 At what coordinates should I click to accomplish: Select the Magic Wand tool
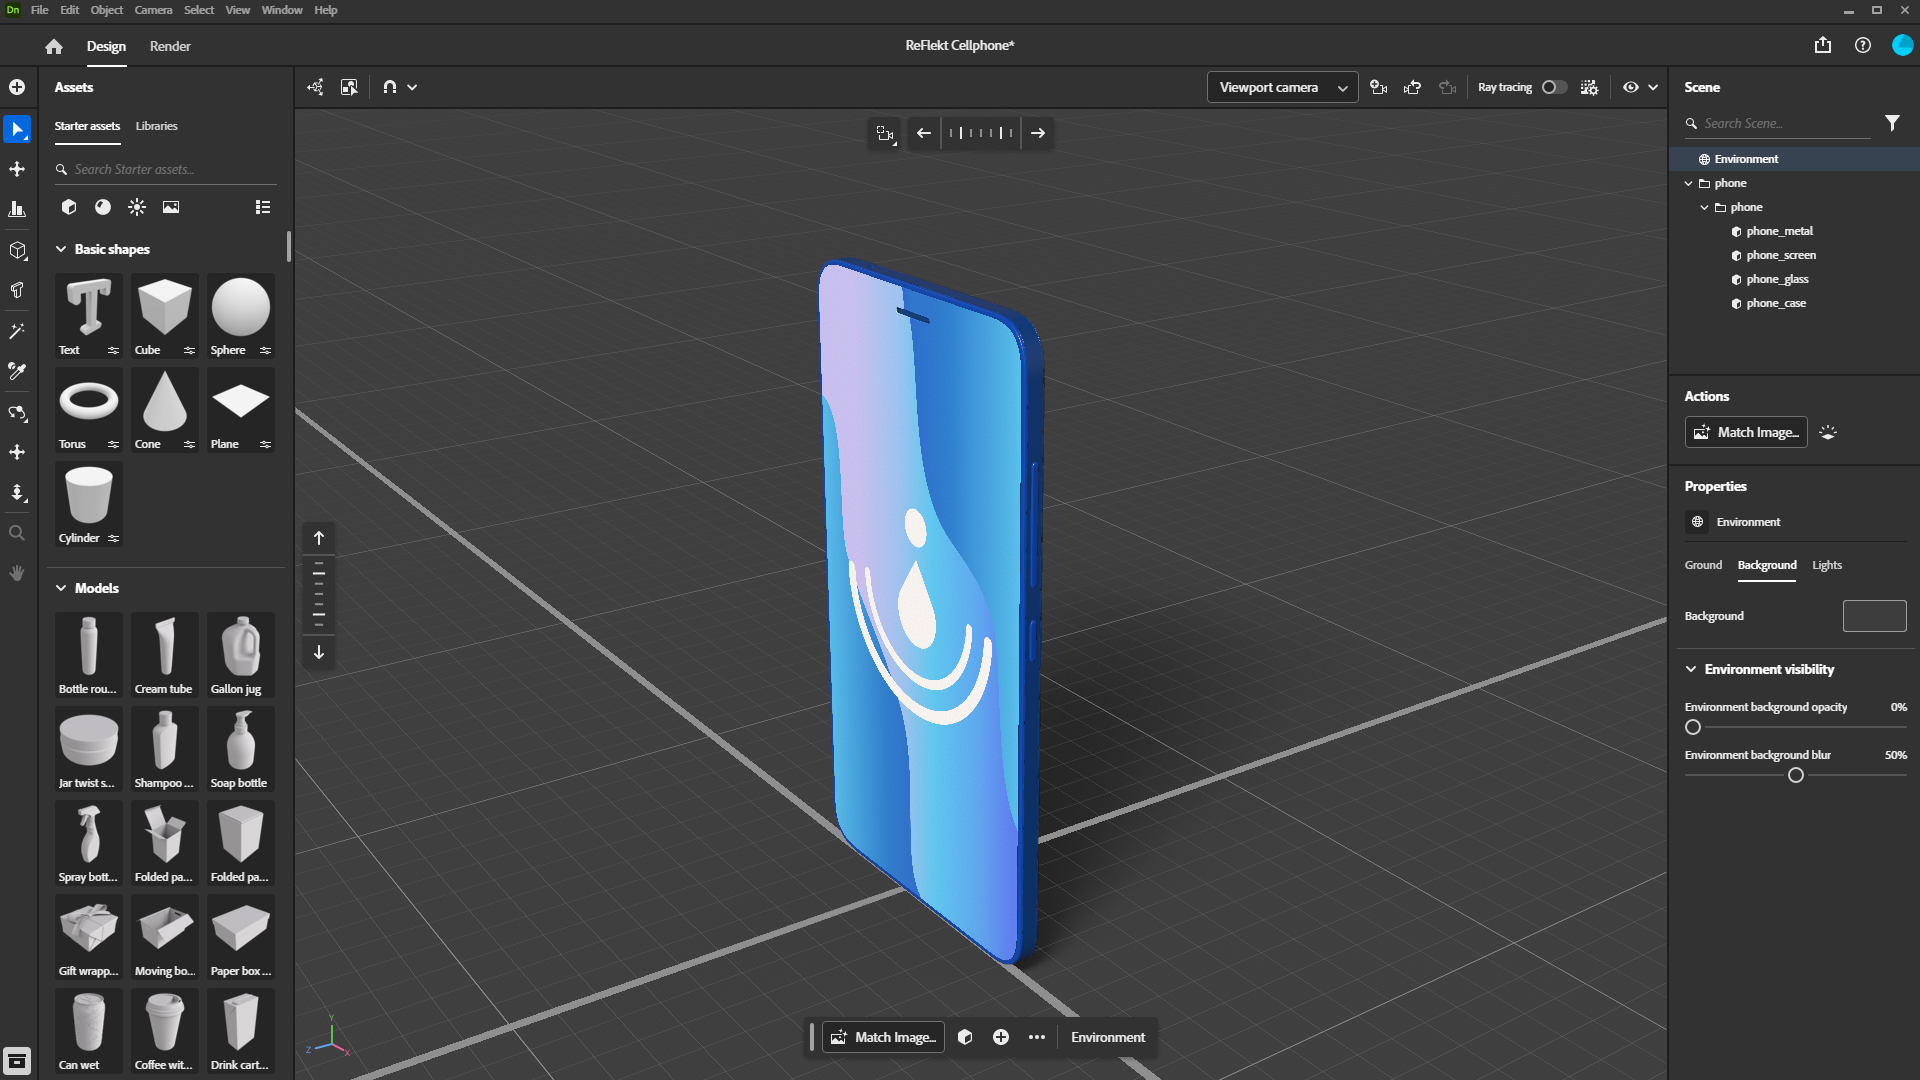[x=17, y=331]
